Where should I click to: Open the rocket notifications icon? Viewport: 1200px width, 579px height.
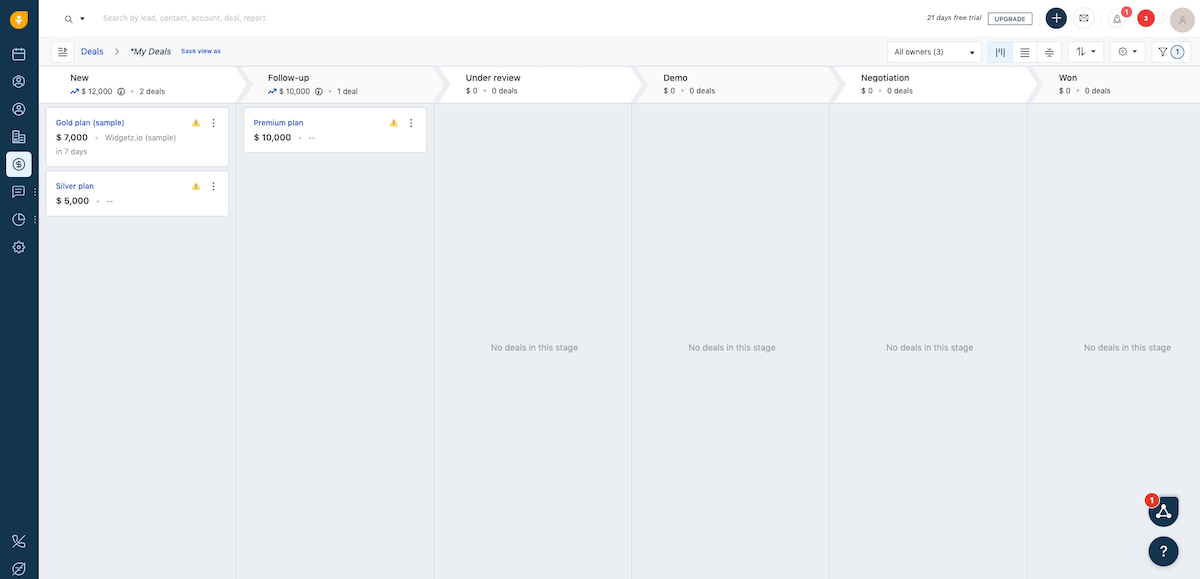(1117, 18)
